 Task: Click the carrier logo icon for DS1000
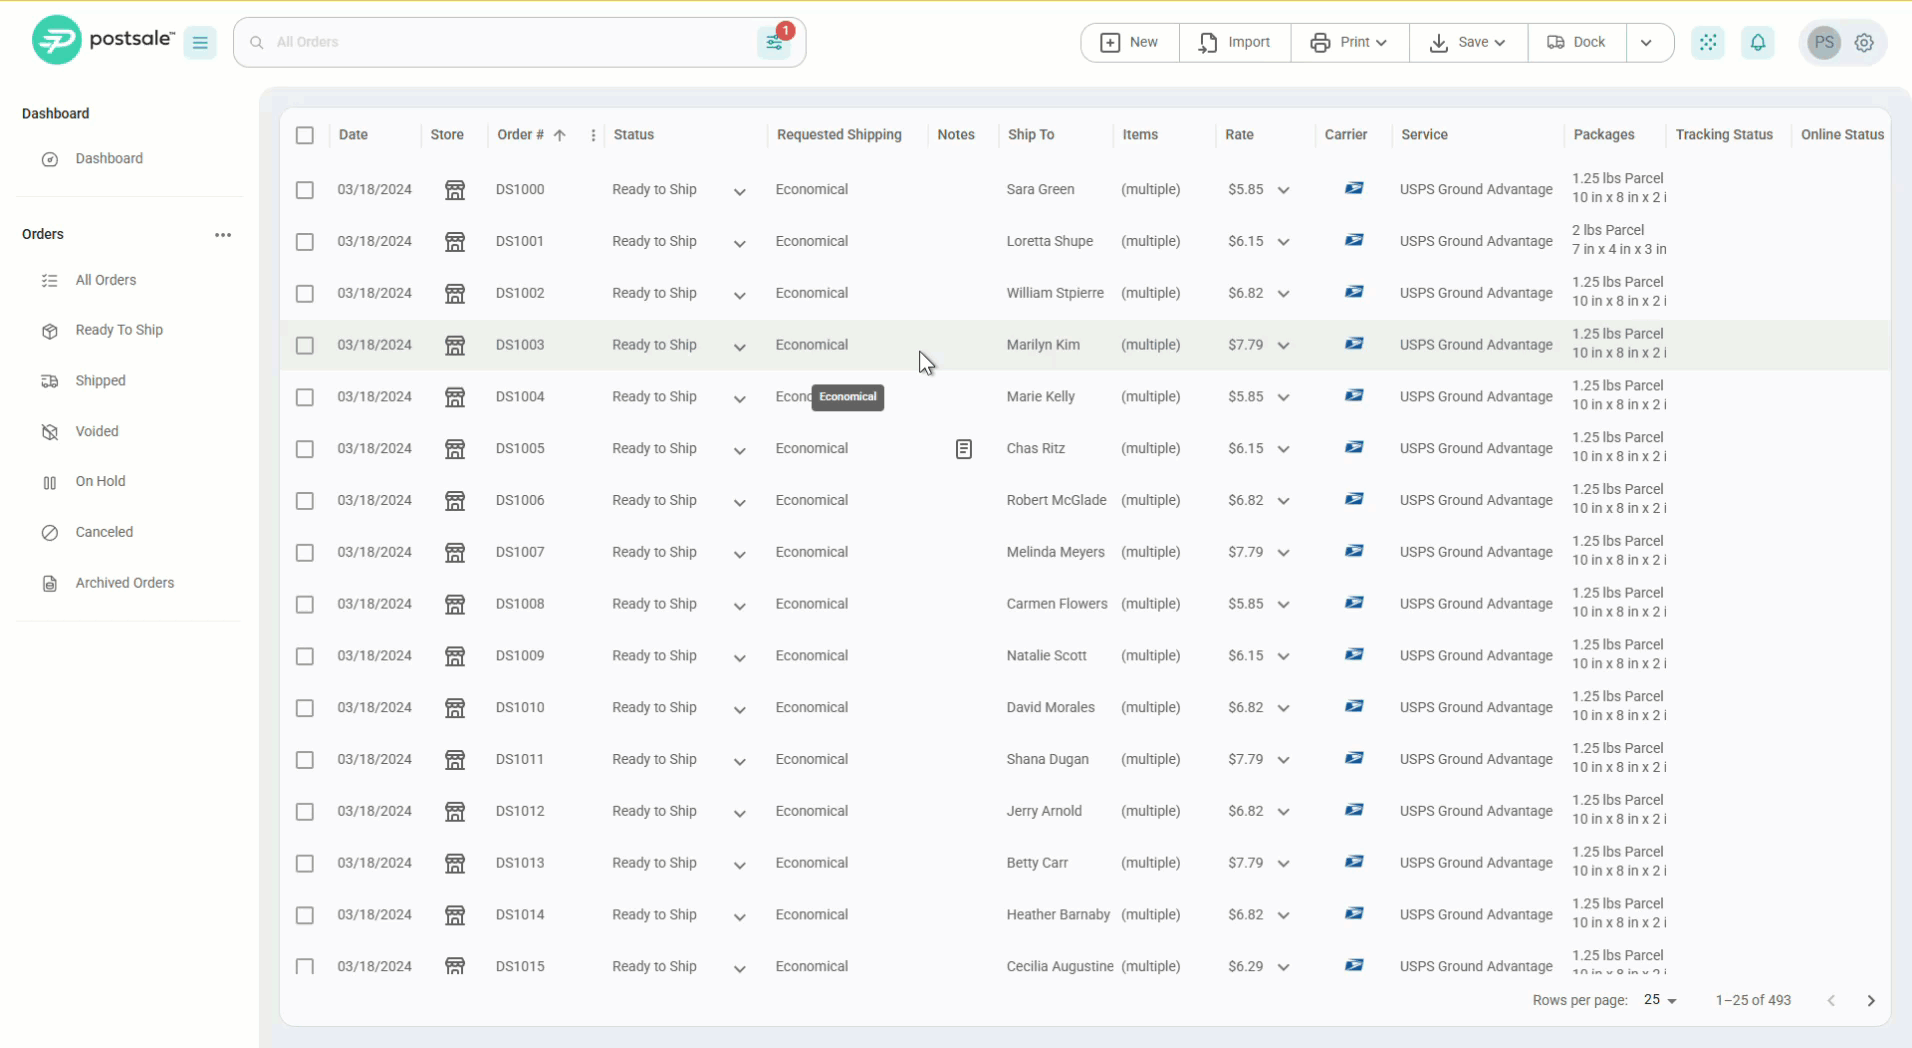[1353, 188]
